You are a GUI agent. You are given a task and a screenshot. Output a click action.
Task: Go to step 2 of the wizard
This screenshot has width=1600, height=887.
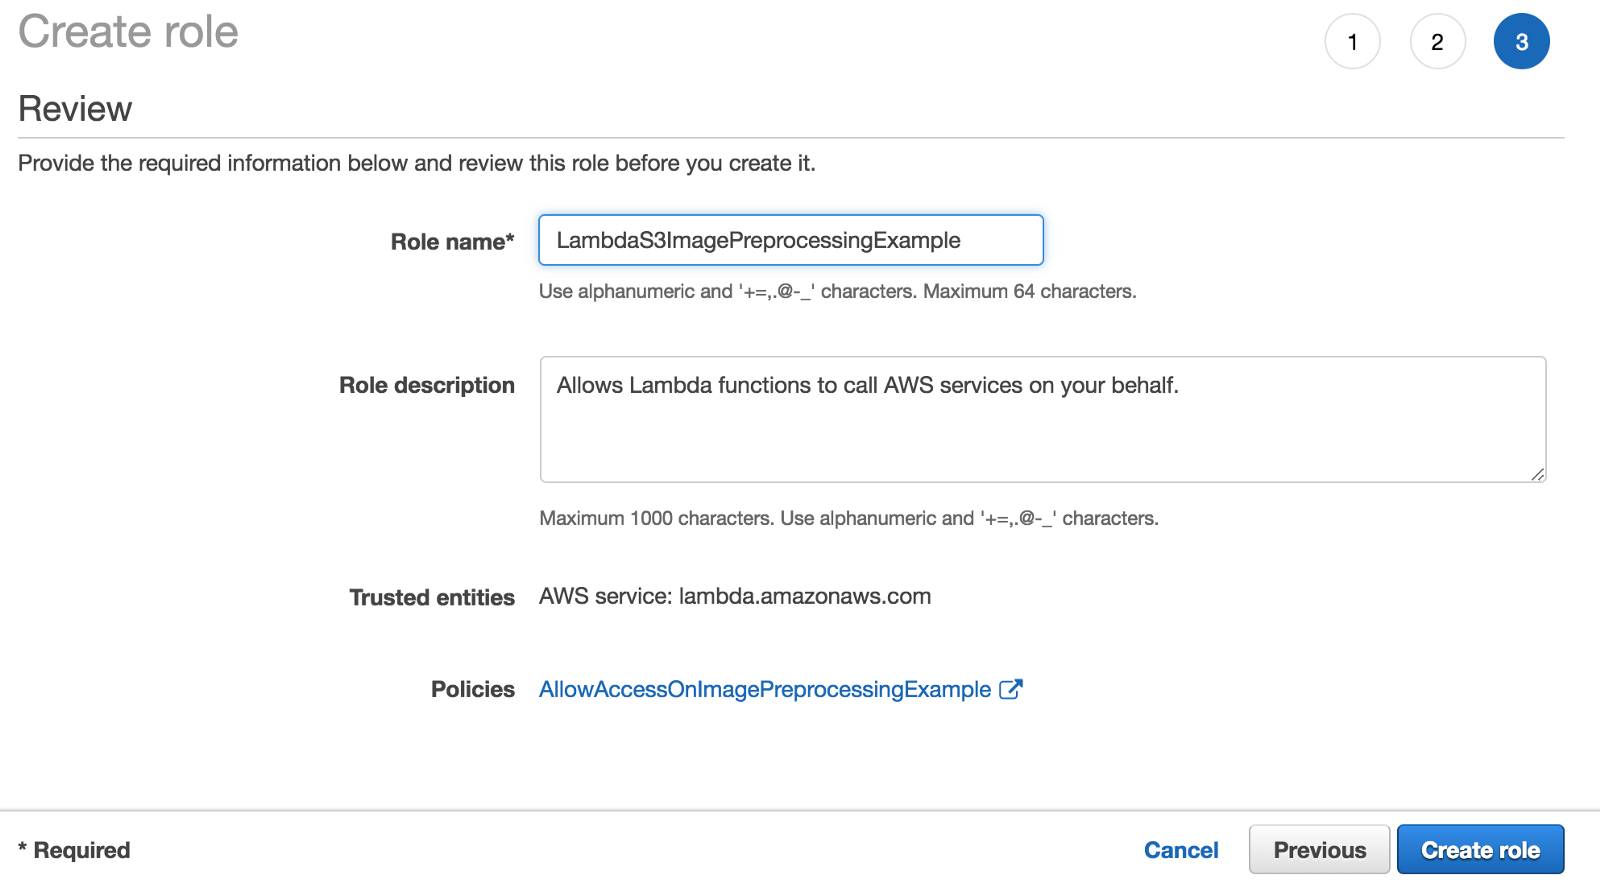1437,42
